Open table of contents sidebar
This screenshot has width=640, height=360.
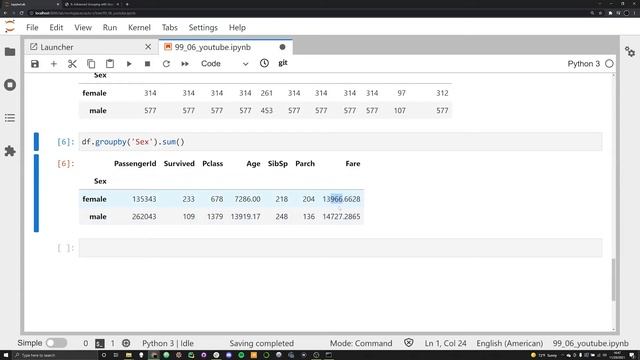coord(10,118)
